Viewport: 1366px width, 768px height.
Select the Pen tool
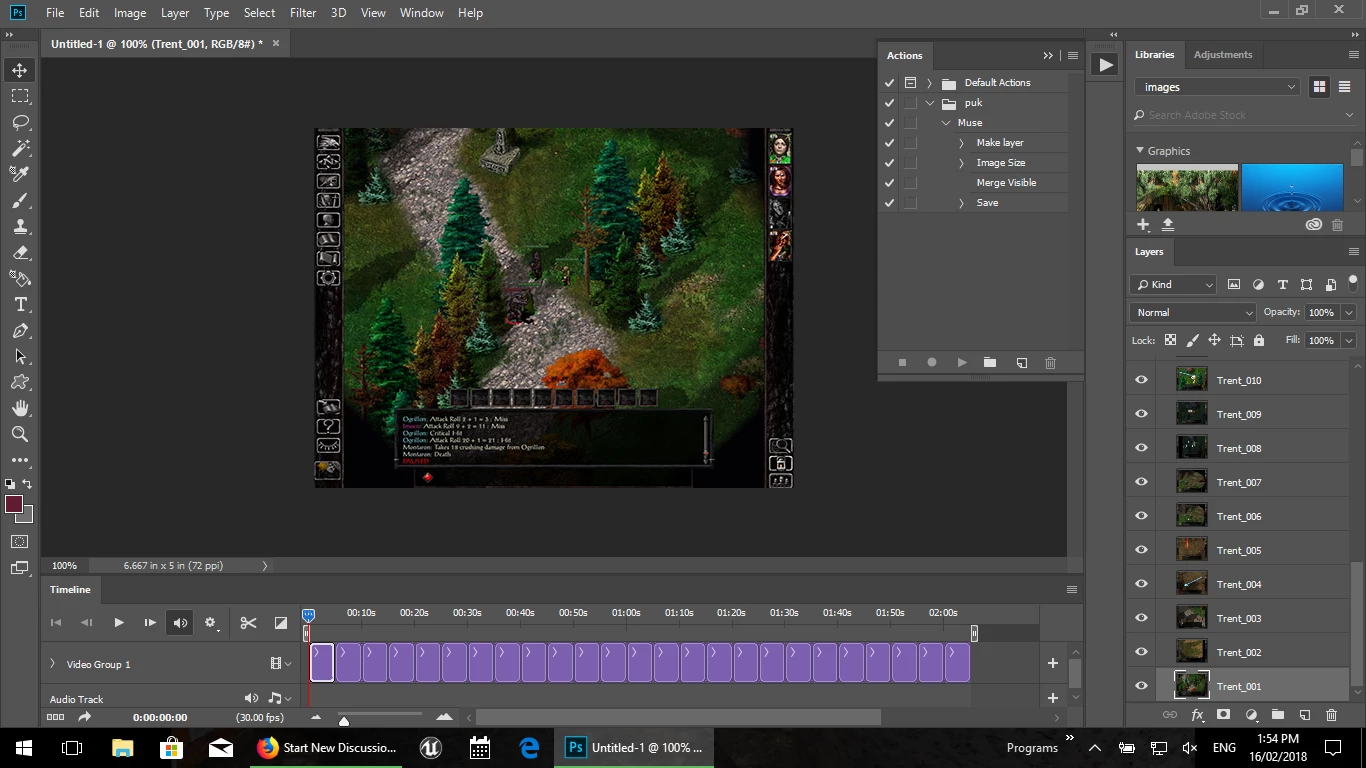coord(20,331)
